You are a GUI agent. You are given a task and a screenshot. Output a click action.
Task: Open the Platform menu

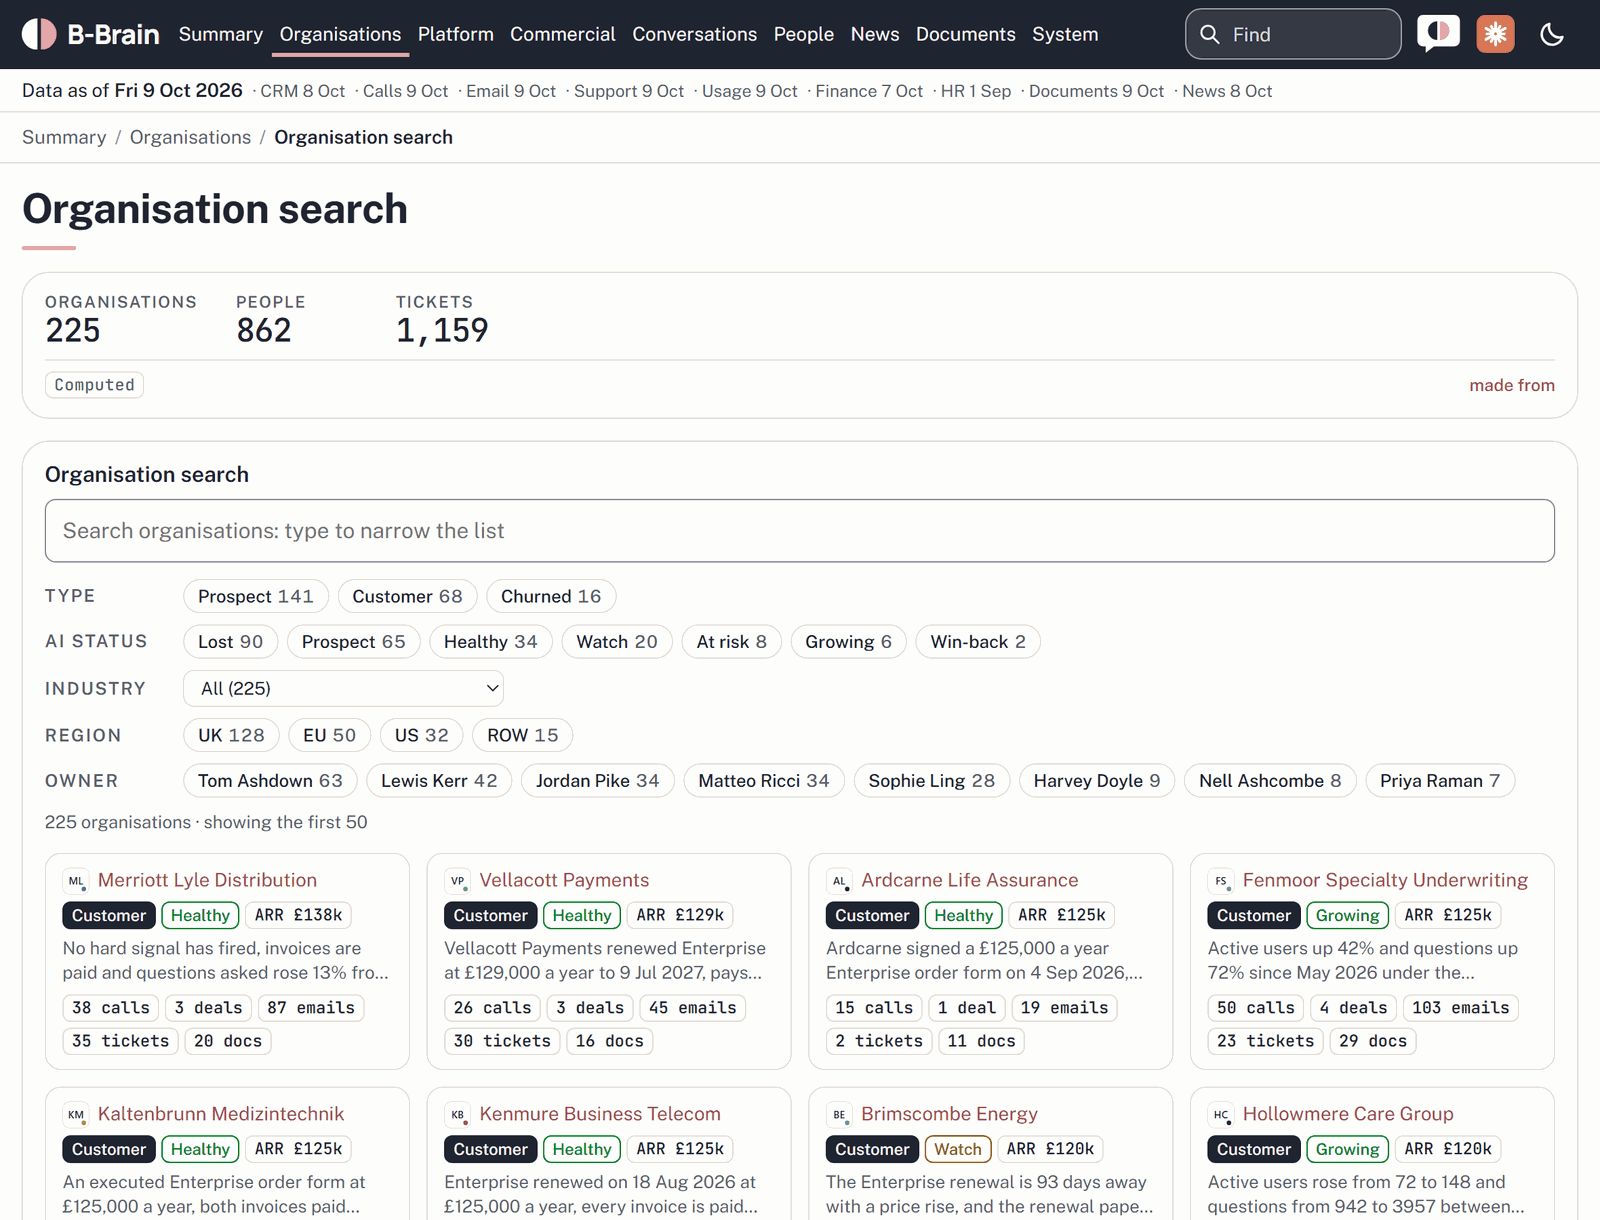coord(456,34)
